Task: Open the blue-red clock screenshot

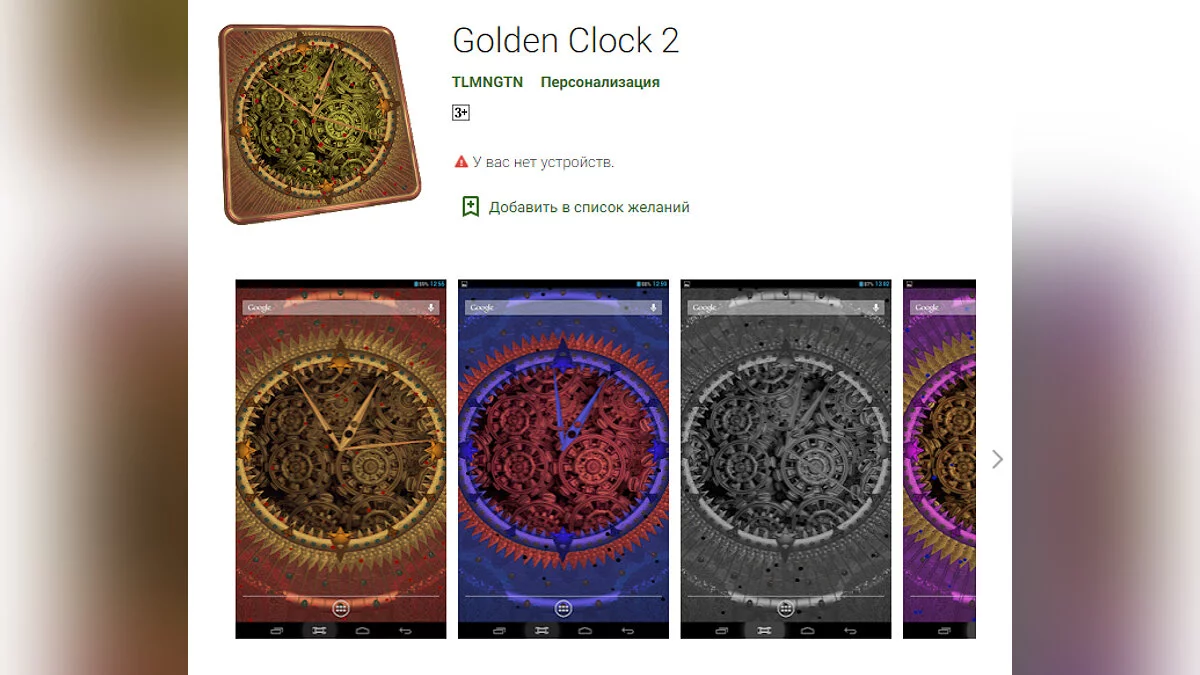Action: pos(563,459)
